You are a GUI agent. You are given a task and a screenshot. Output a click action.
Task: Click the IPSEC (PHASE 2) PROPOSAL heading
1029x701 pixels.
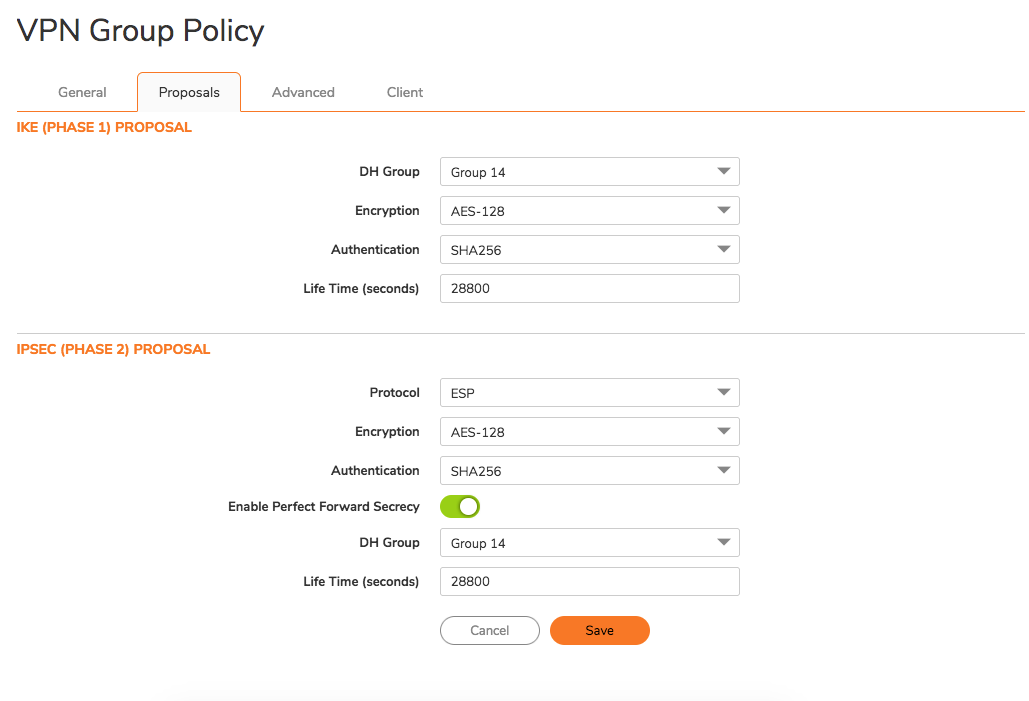click(112, 349)
